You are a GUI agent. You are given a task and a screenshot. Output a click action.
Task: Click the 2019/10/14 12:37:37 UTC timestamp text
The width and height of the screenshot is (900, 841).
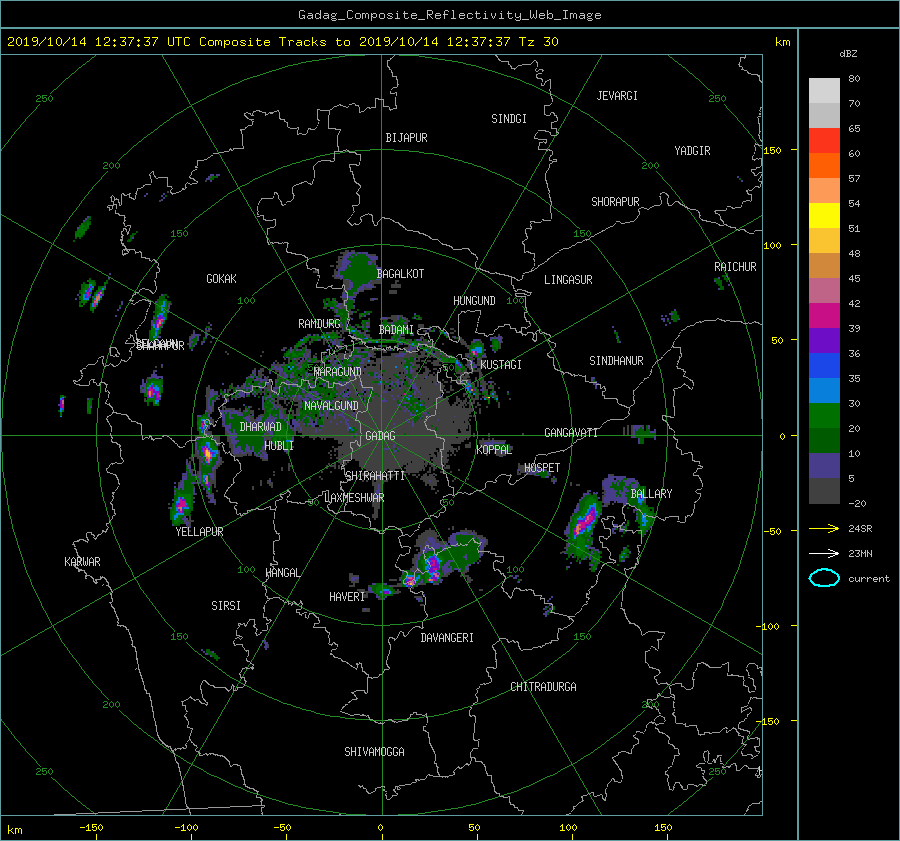pyautogui.click(x=99, y=42)
